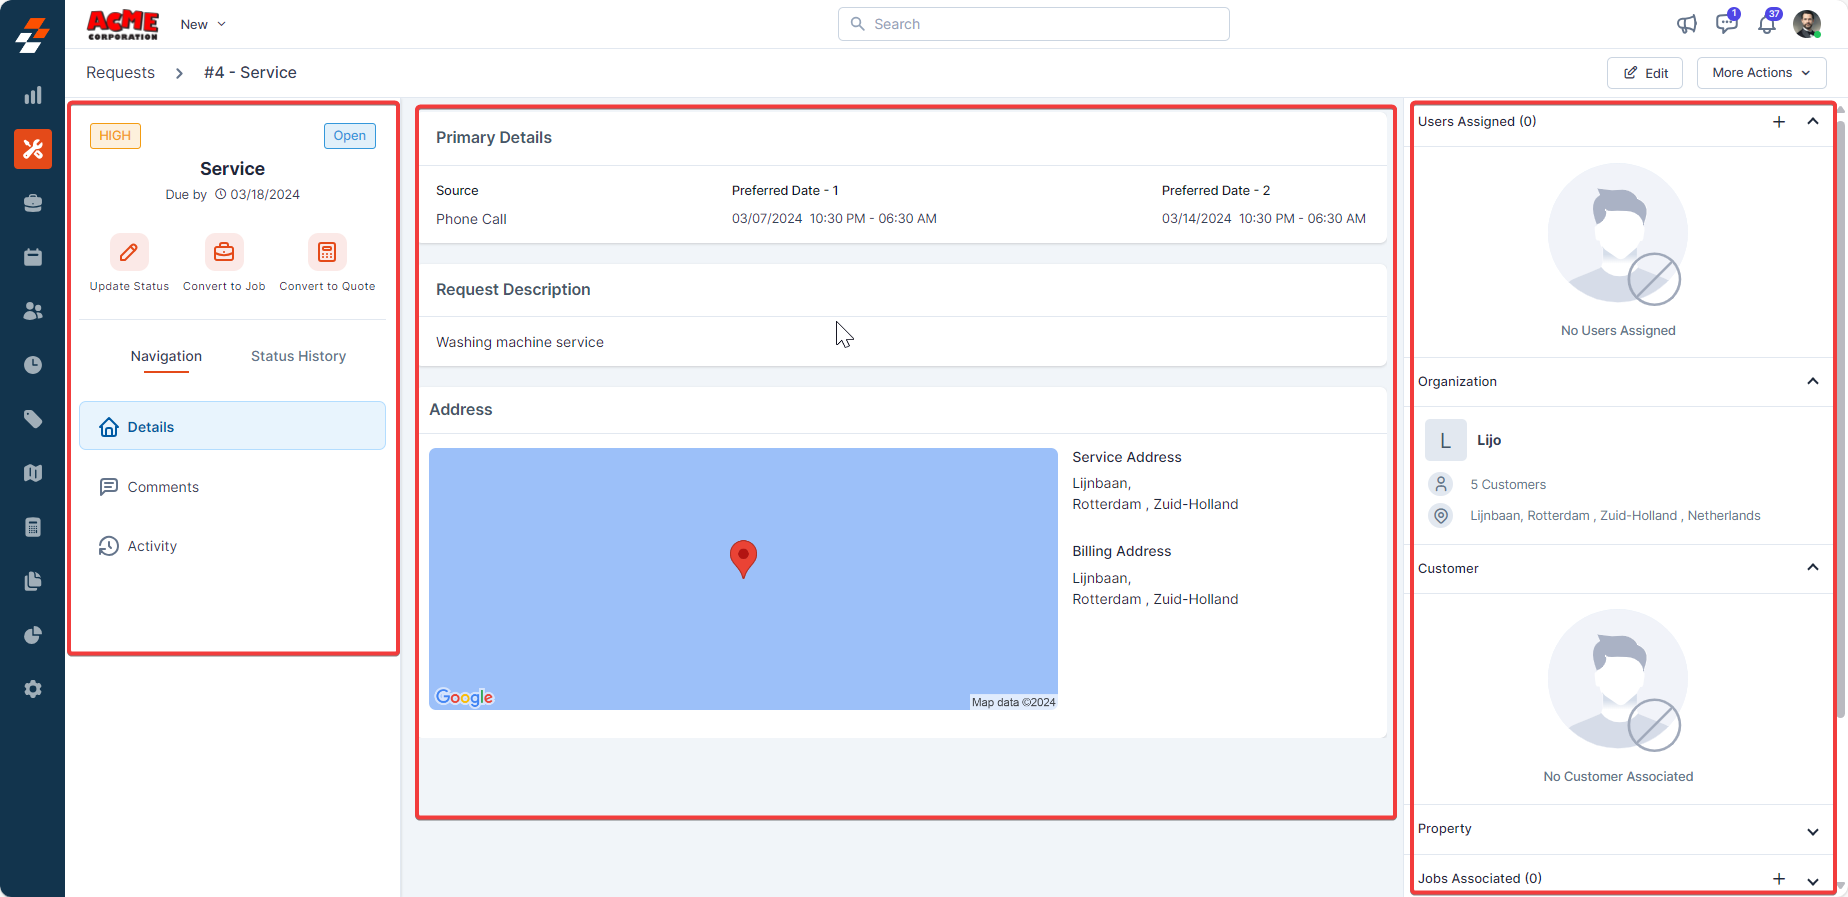Screen dimensions: 1848x897
Task: Click the Convert to Job briefcase icon
Action: [x=224, y=253]
